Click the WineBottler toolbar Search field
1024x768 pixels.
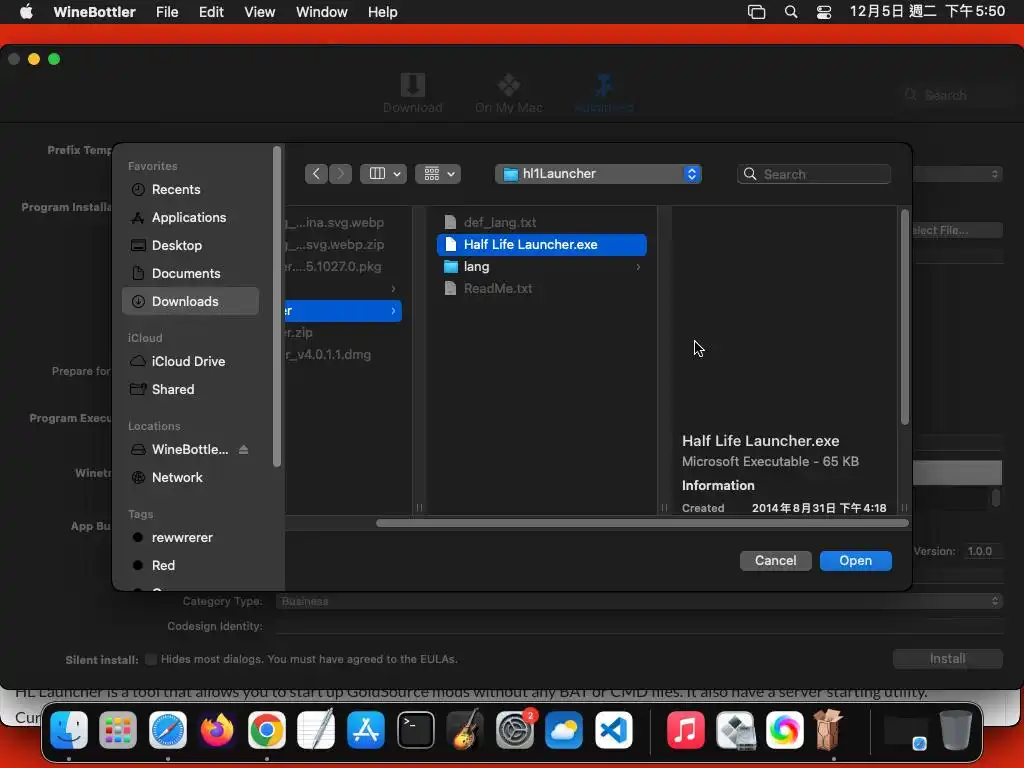click(955, 95)
